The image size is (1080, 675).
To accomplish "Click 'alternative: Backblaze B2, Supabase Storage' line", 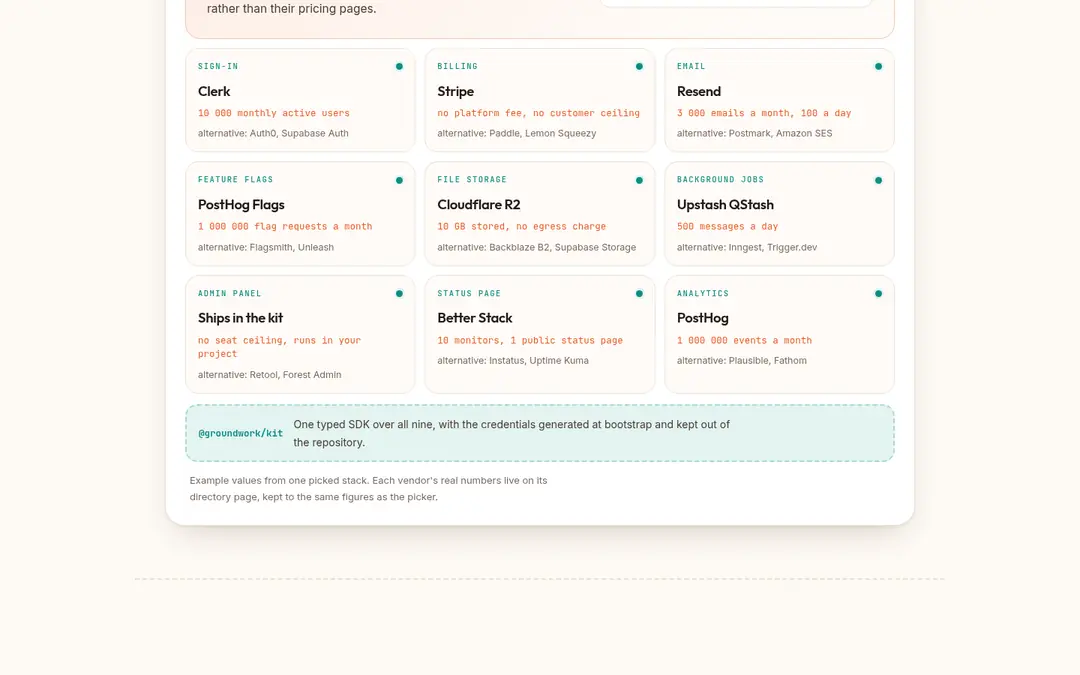I will coord(537,247).
